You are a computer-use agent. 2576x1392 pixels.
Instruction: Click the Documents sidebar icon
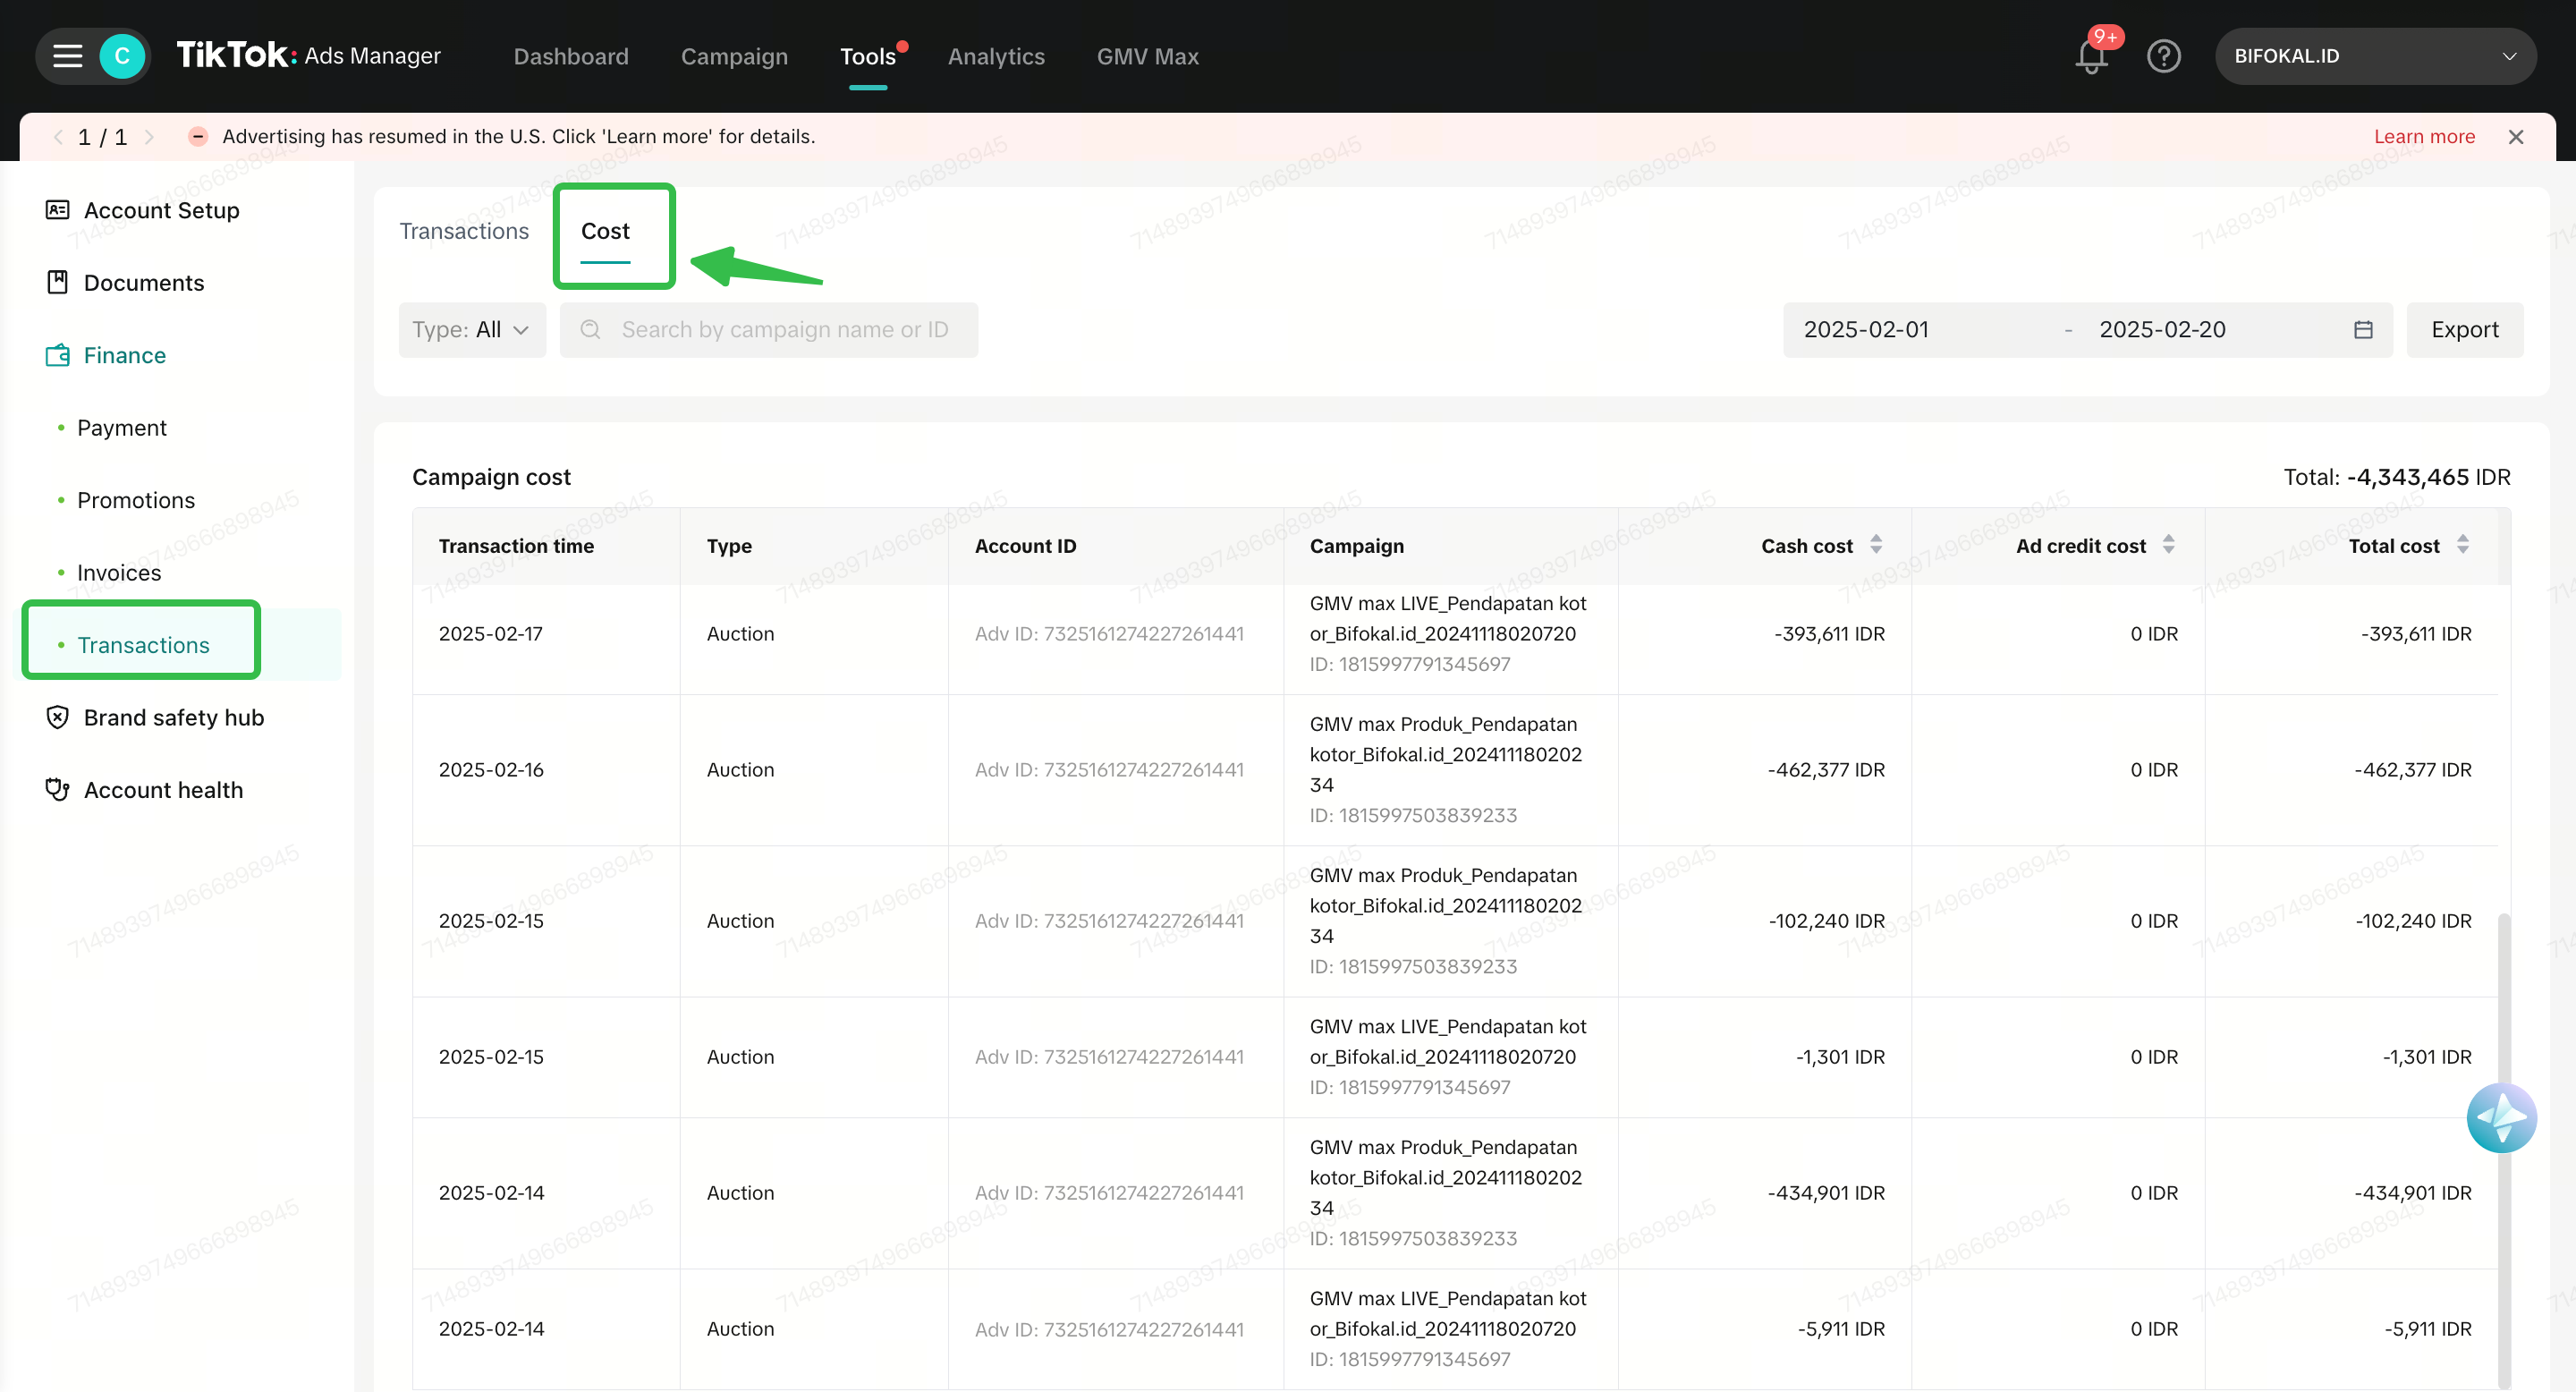coord(57,282)
